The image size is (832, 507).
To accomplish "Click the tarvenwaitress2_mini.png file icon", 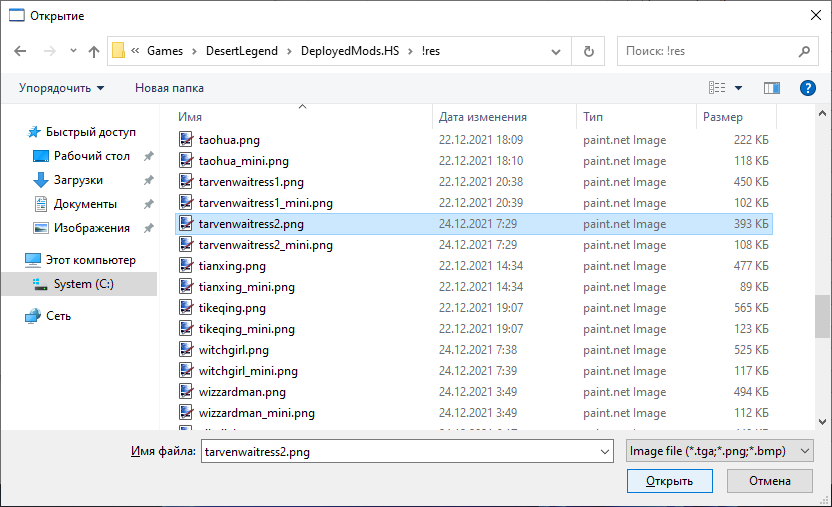I will click(x=186, y=244).
